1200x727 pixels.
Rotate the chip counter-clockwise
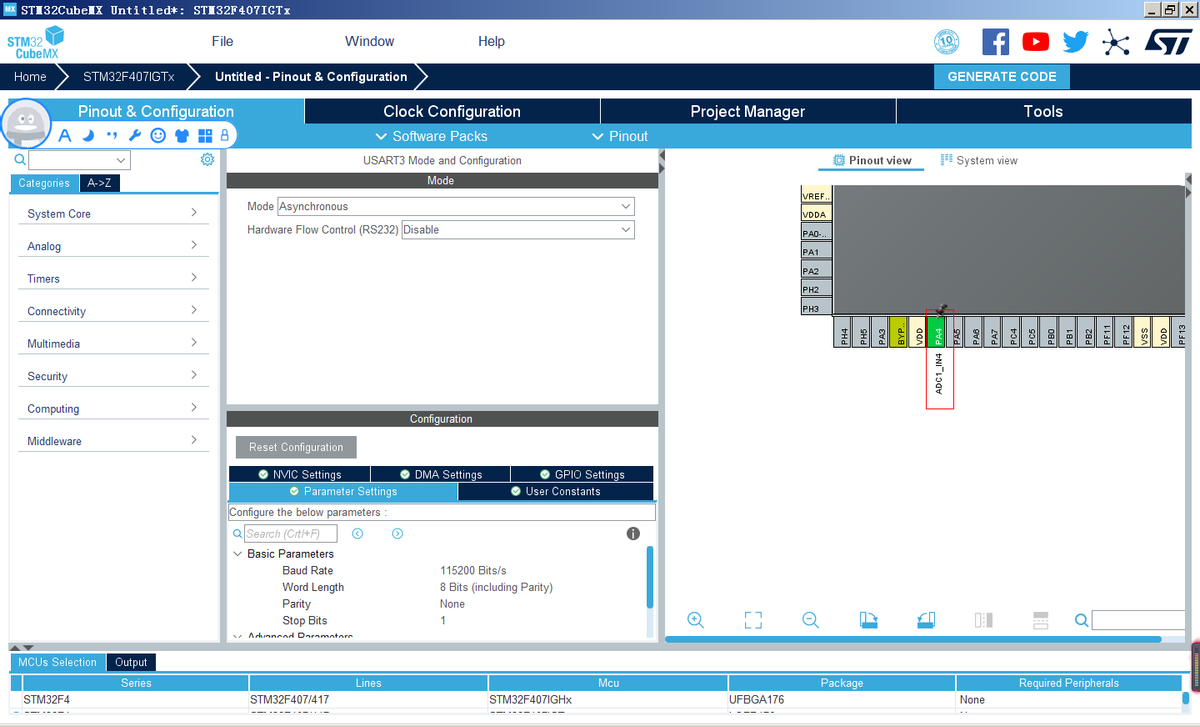(926, 620)
